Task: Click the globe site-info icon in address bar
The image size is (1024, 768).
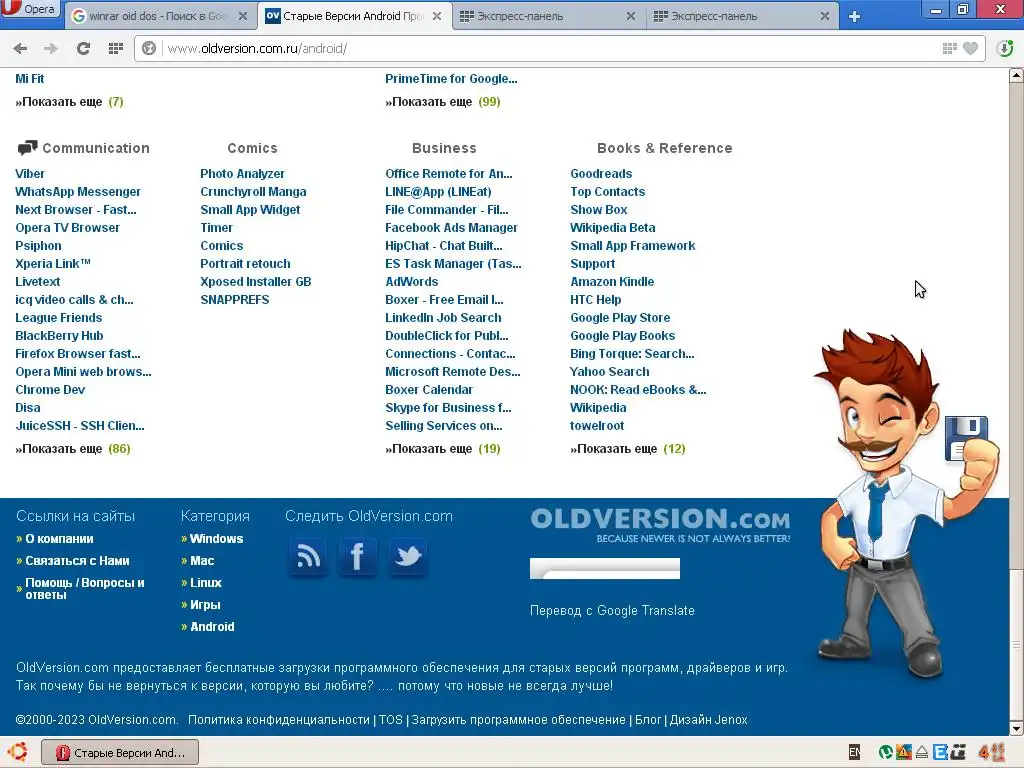Action: 149,48
